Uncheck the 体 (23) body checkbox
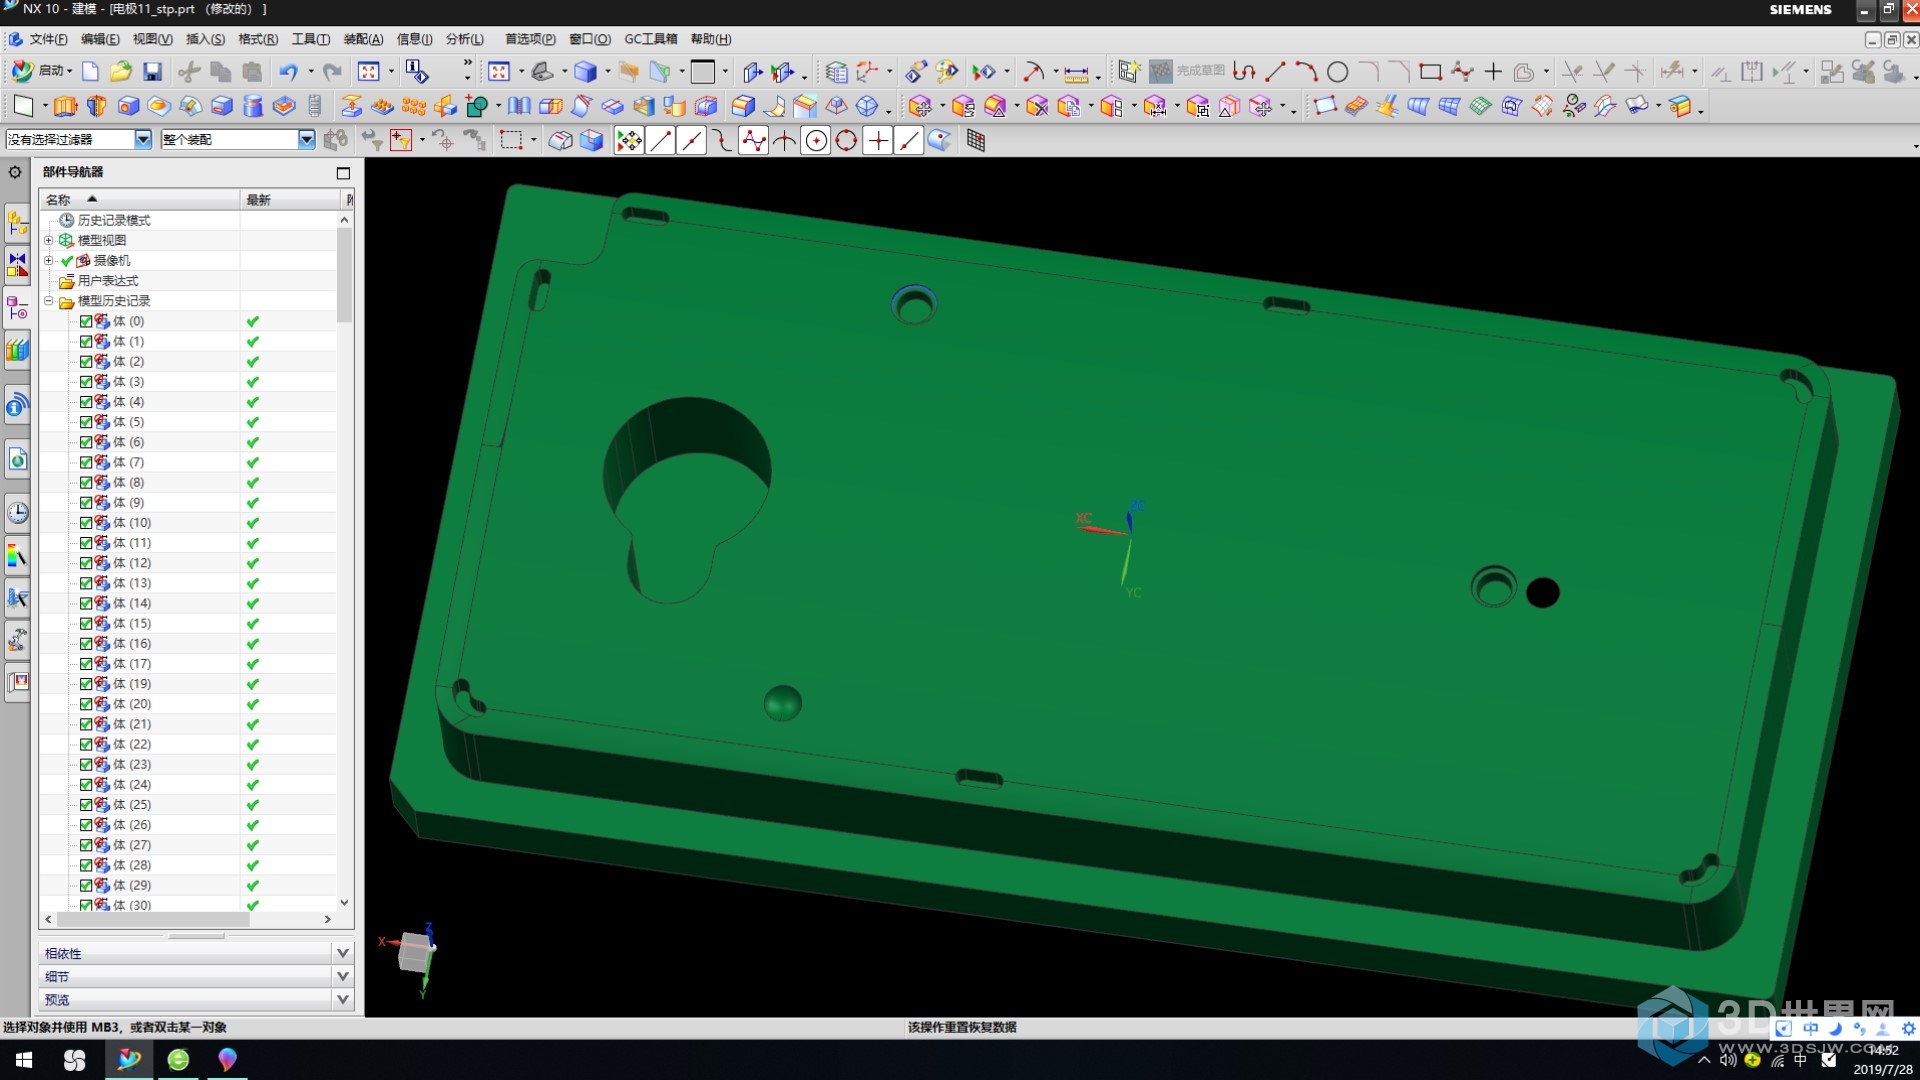This screenshot has width=1920, height=1080. point(86,764)
